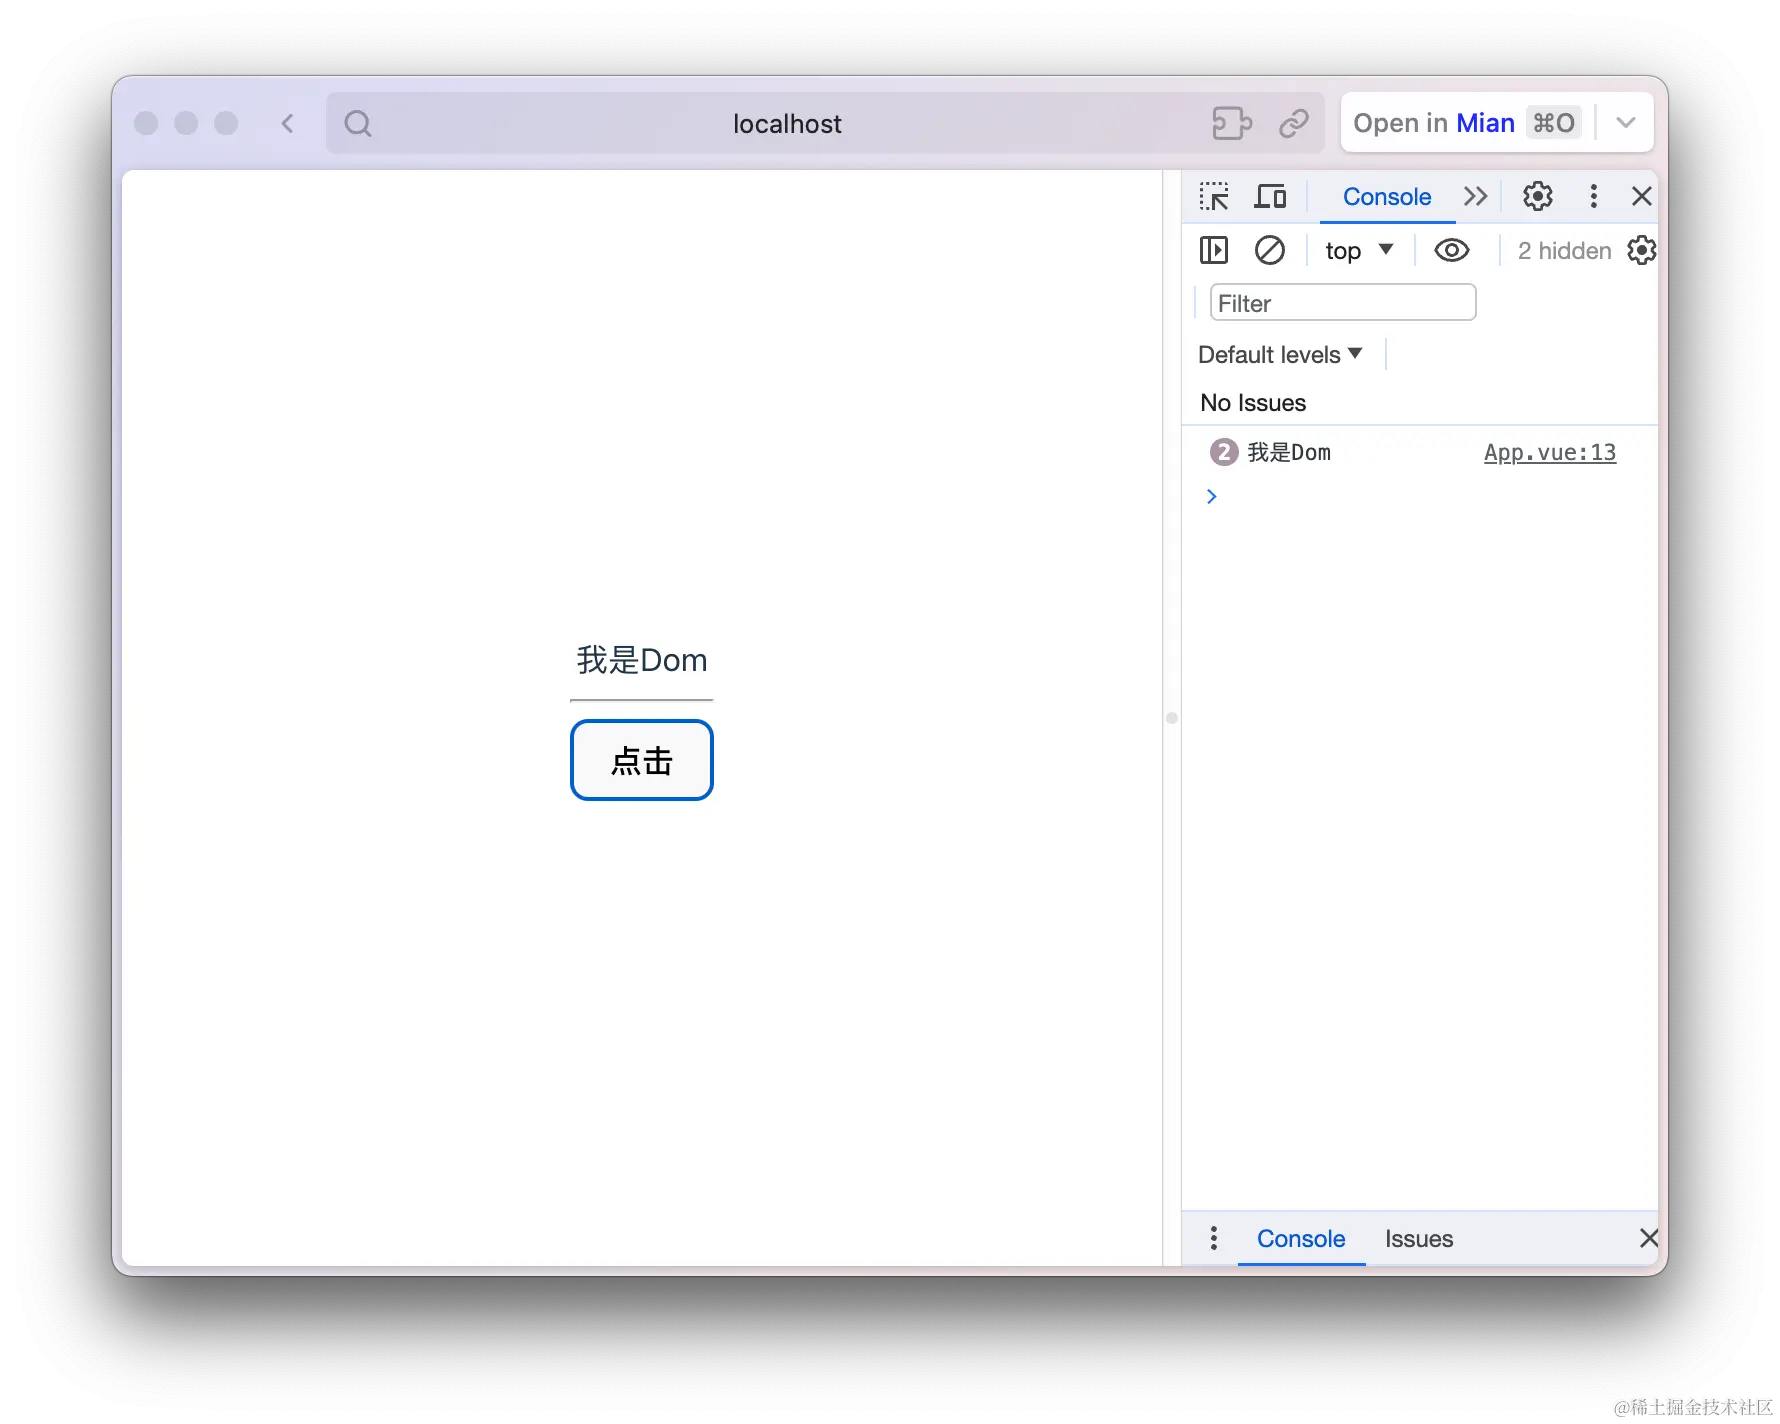The width and height of the screenshot is (1780, 1424).
Task: Copy the page link with chain icon
Action: 1294,123
